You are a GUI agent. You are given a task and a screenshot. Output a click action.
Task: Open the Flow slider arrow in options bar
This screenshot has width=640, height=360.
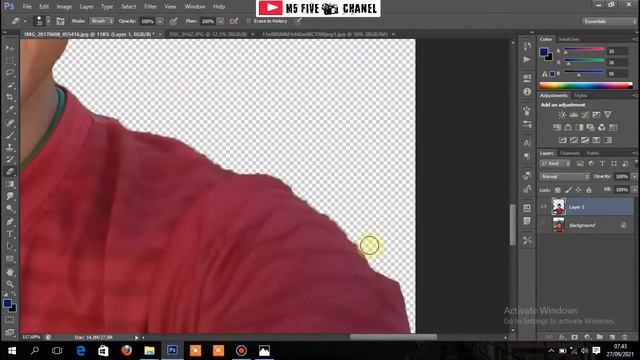[x=220, y=21]
